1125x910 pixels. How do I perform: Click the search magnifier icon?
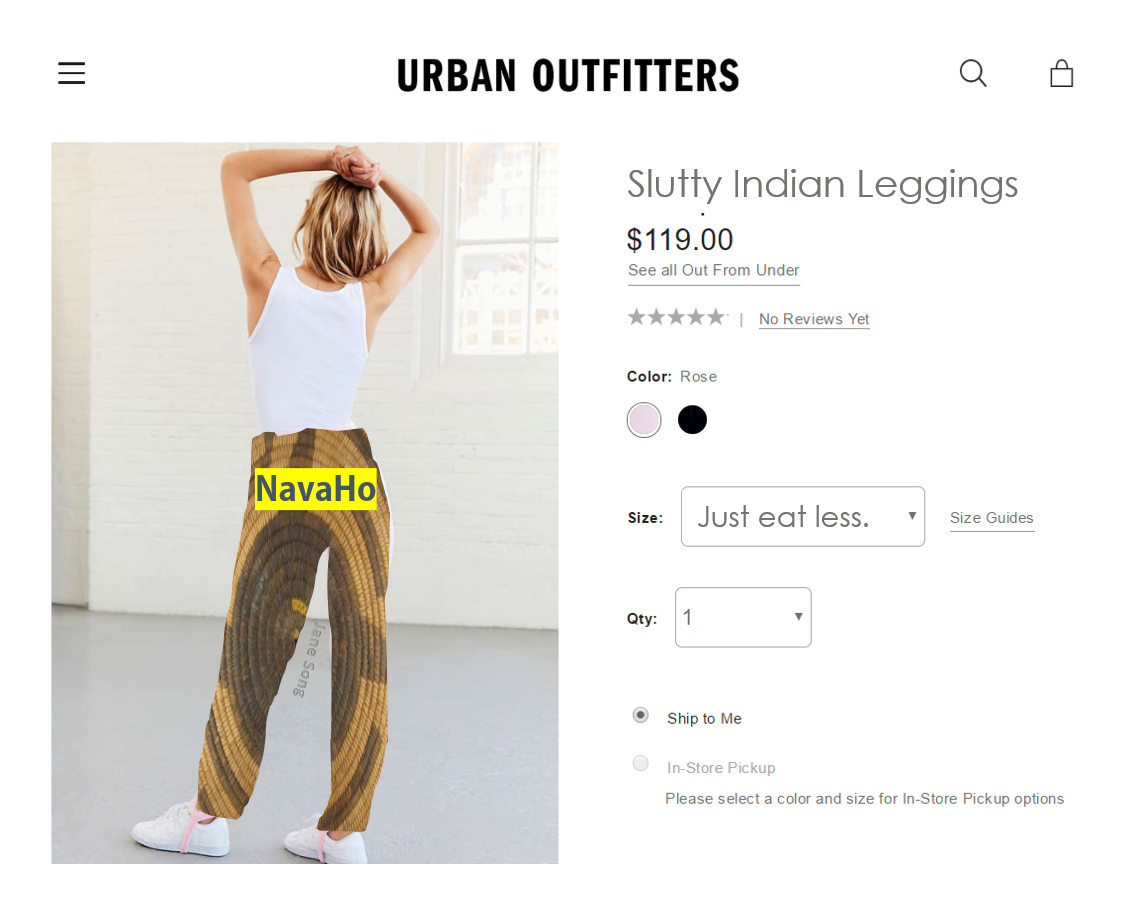(x=973, y=73)
